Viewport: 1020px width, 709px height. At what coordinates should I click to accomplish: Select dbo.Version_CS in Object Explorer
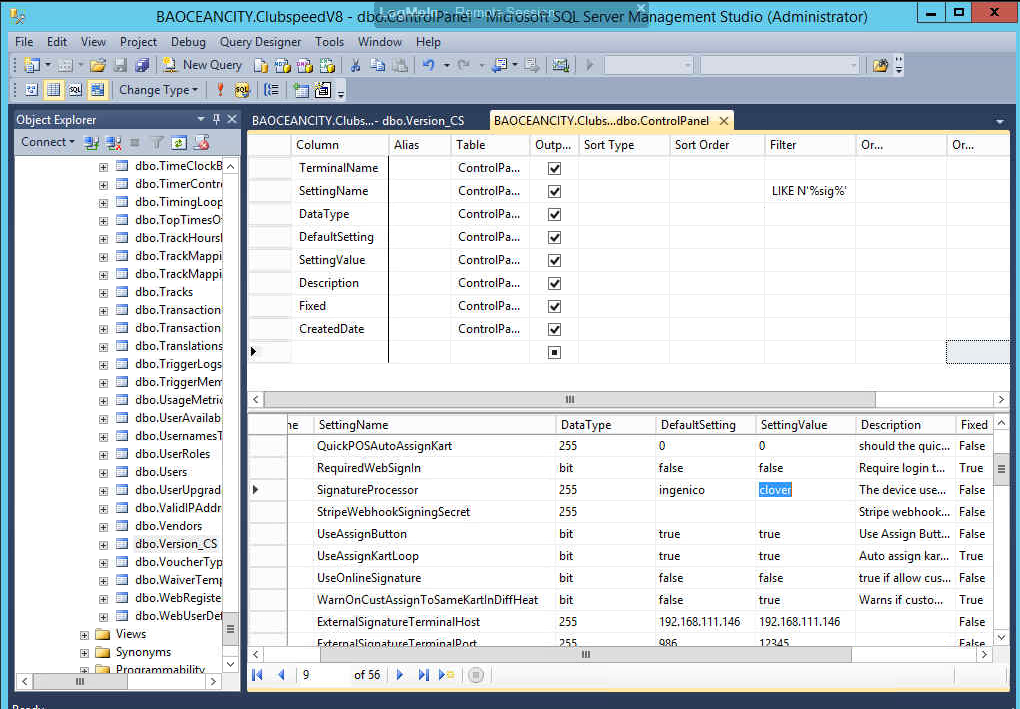(x=176, y=544)
